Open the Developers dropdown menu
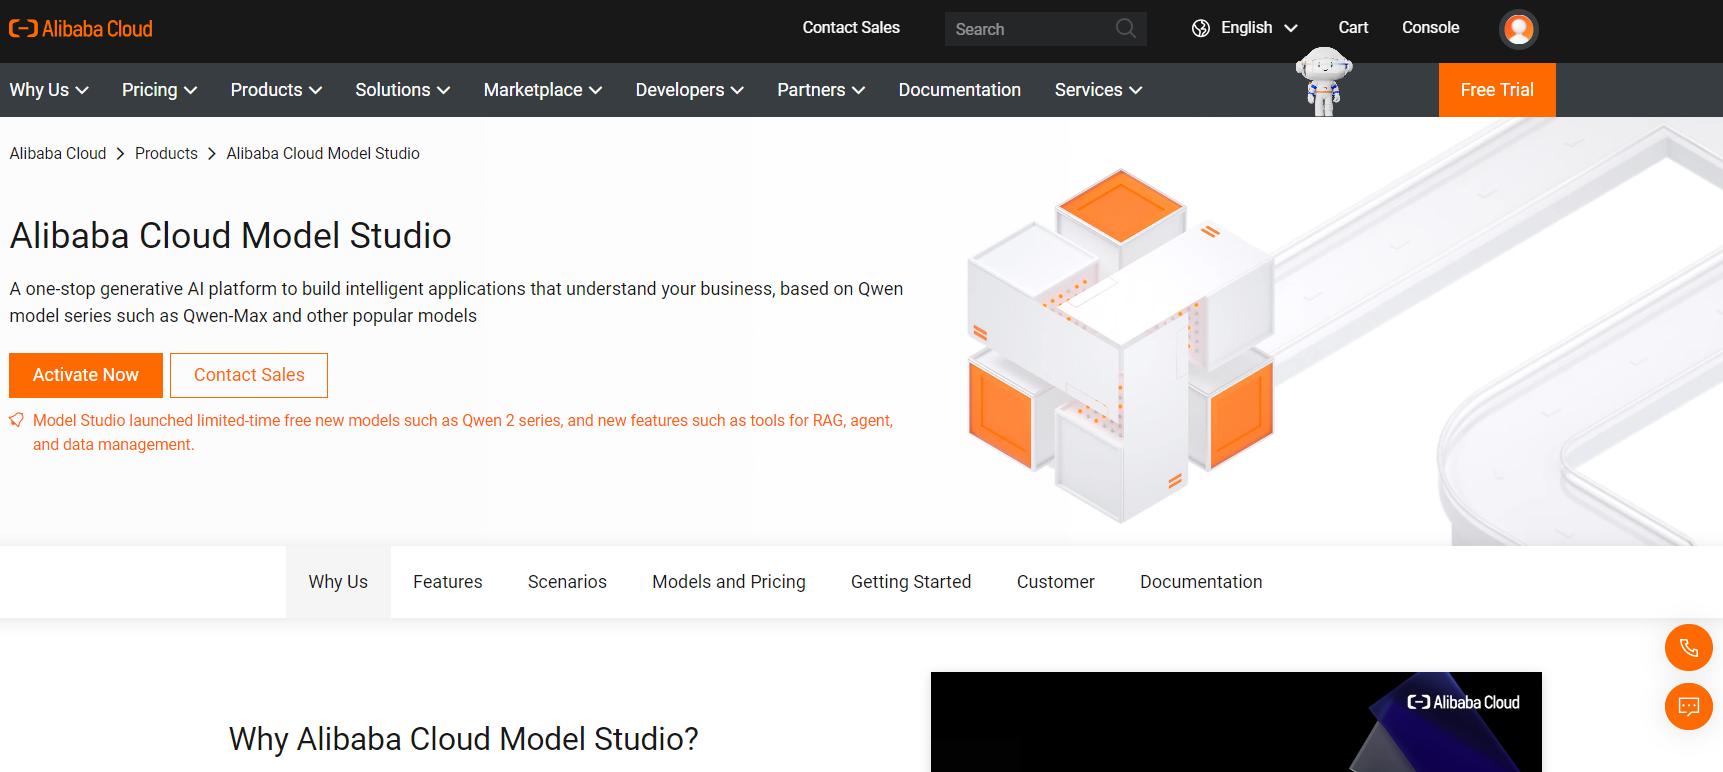This screenshot has height=772, width=1723. pyautogui.click(x=690, y=90)
